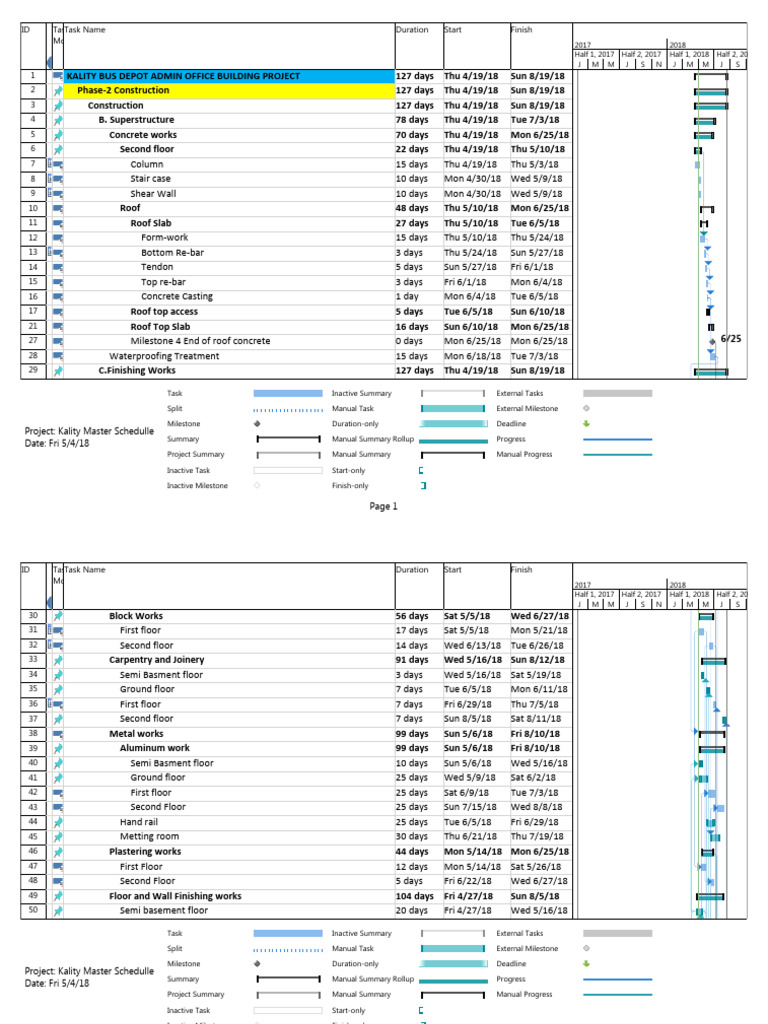Click task mode icon beside Tendon row

point(58,267)
